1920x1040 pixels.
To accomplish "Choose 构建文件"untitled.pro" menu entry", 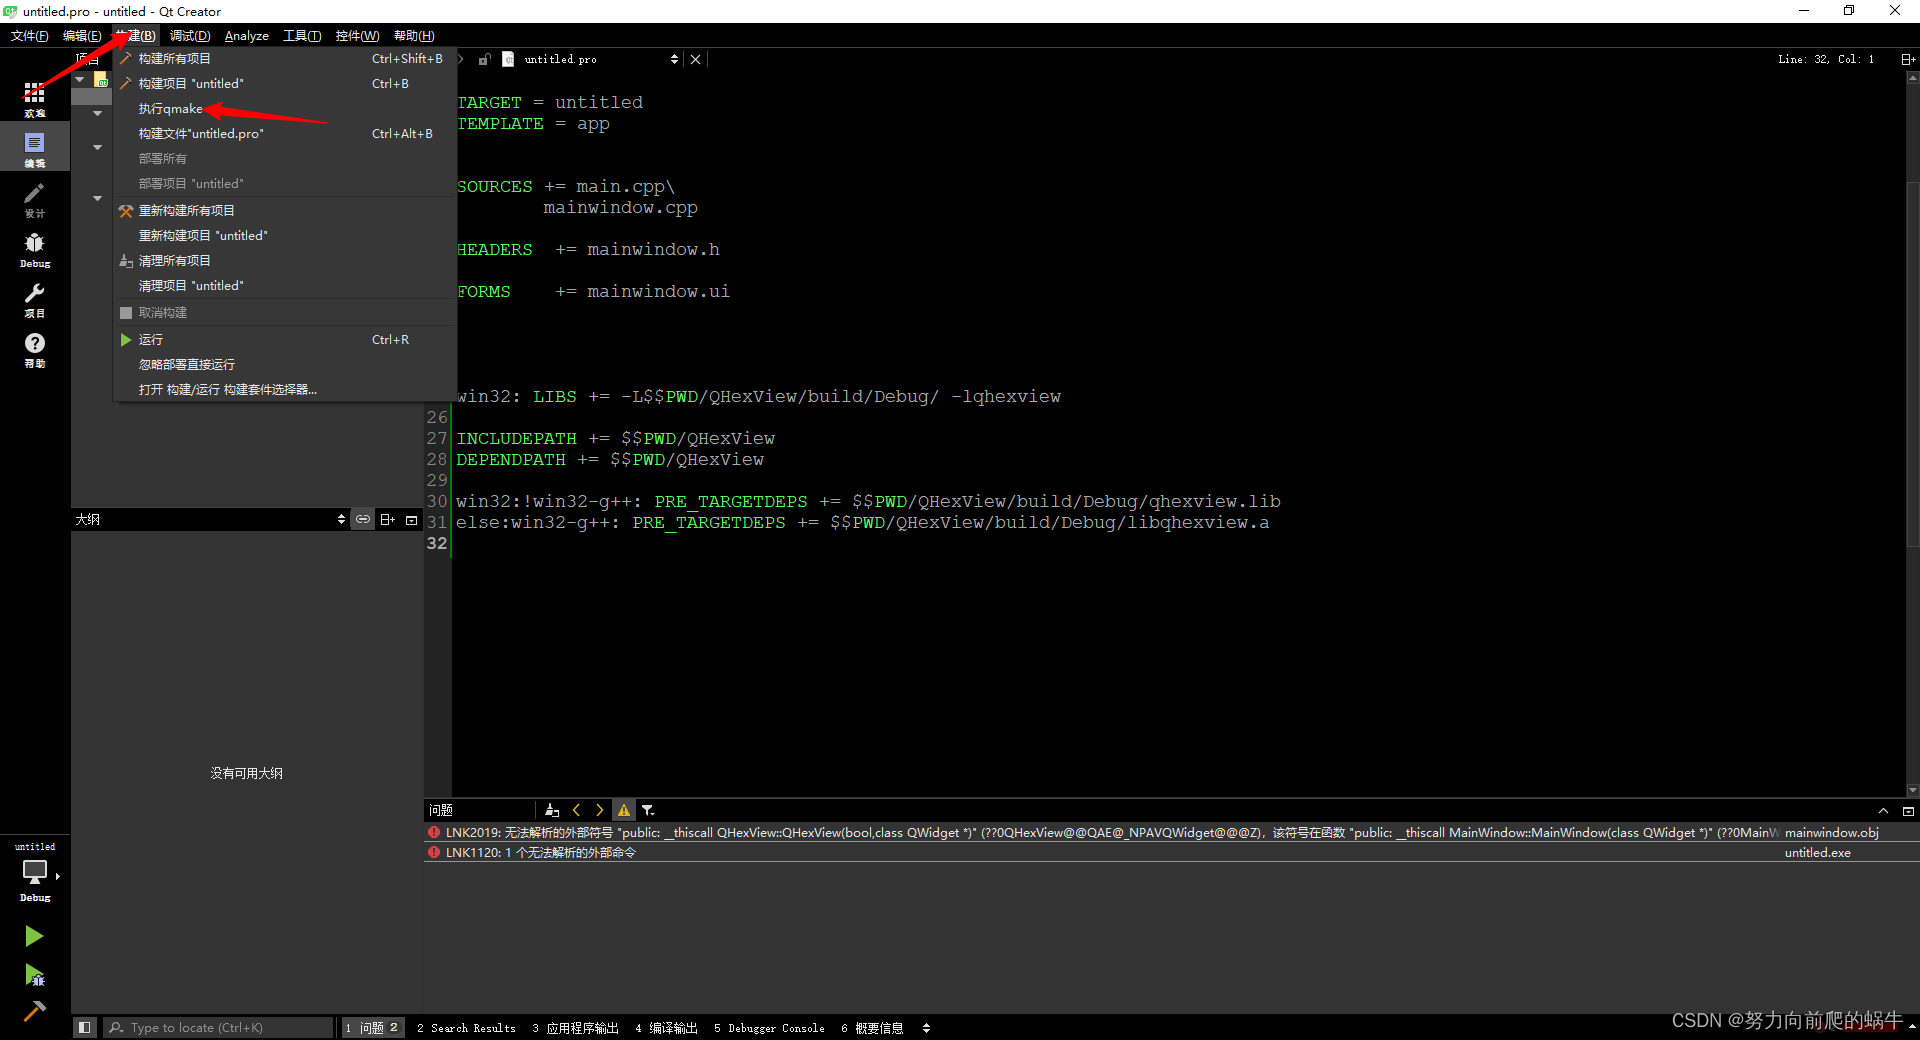I will click(285, 133).
